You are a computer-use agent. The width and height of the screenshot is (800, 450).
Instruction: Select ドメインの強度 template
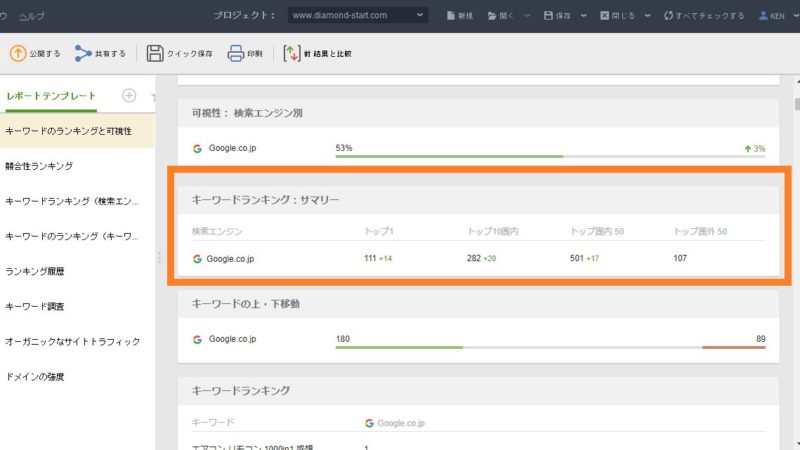pyautogui.click(x=78, y=377)
